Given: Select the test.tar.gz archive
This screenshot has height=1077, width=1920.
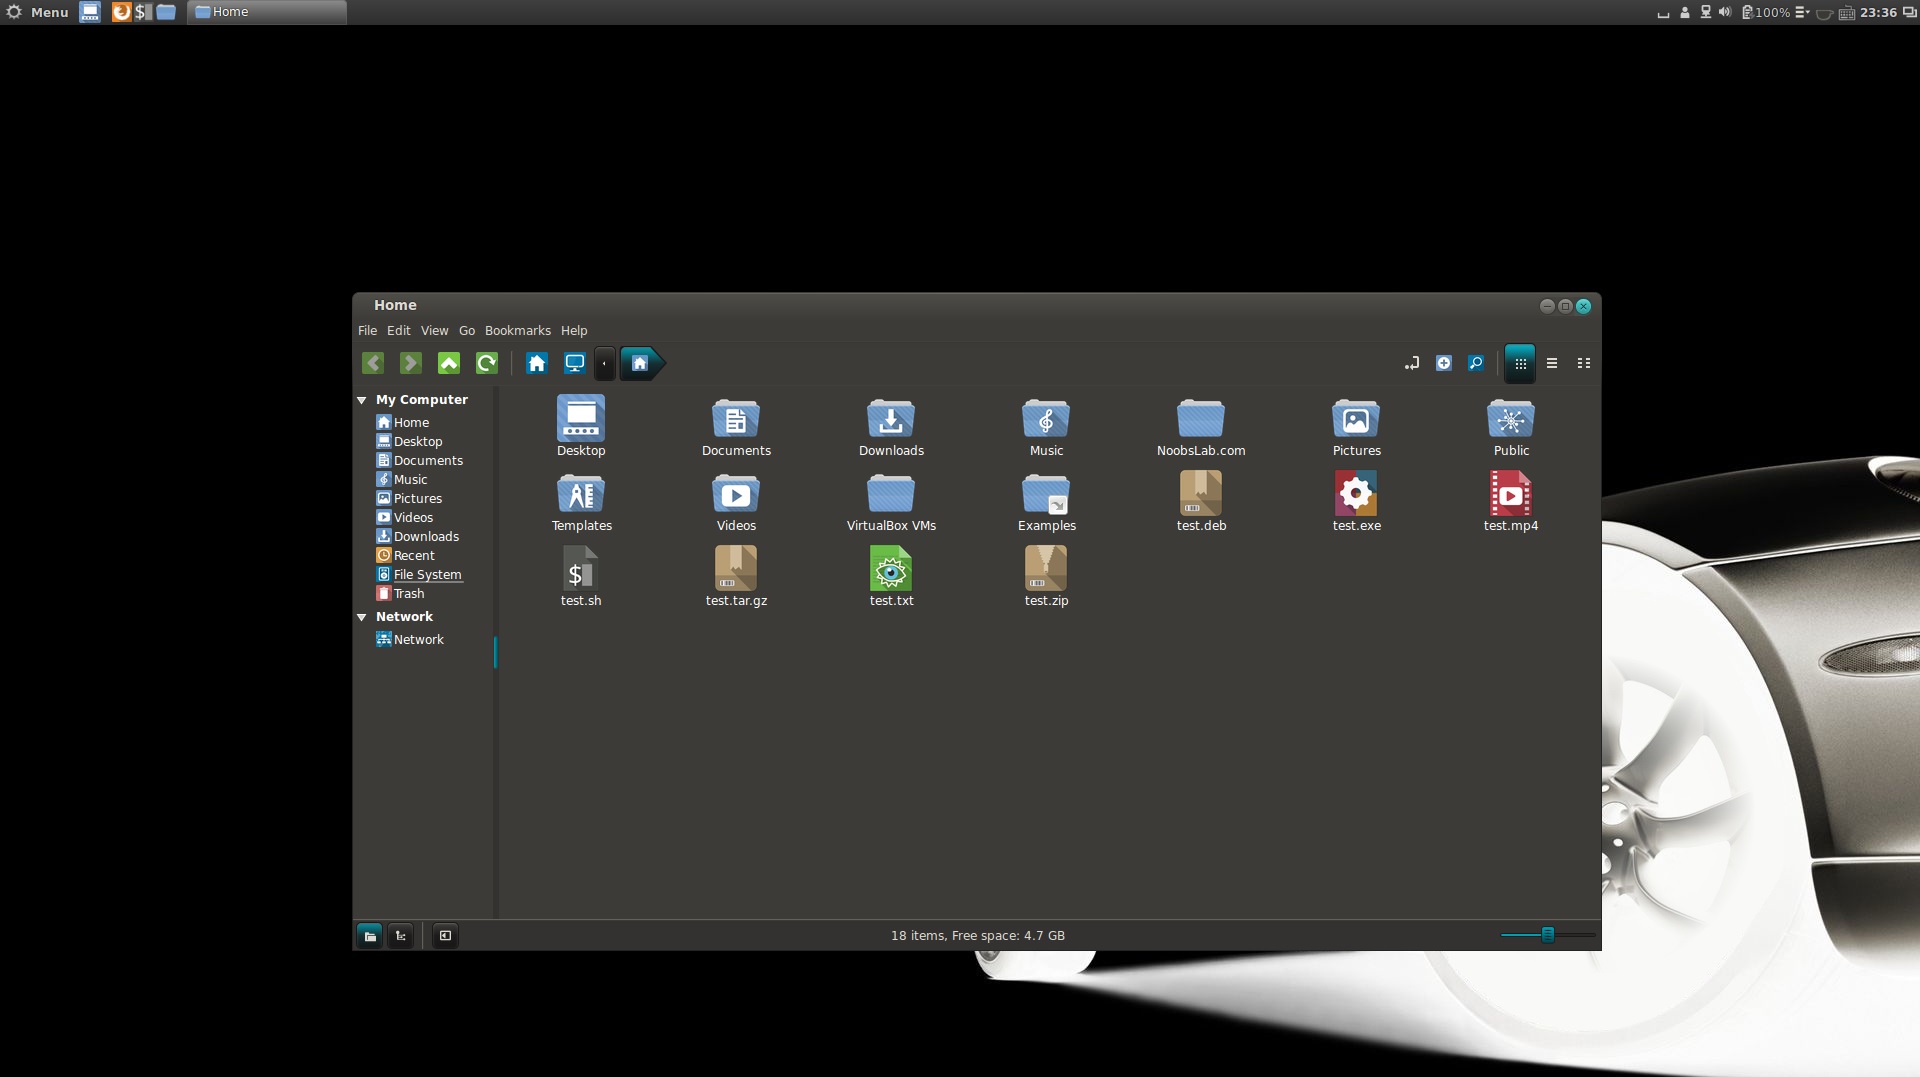Looking at the screenshot, I should (736, 569).
